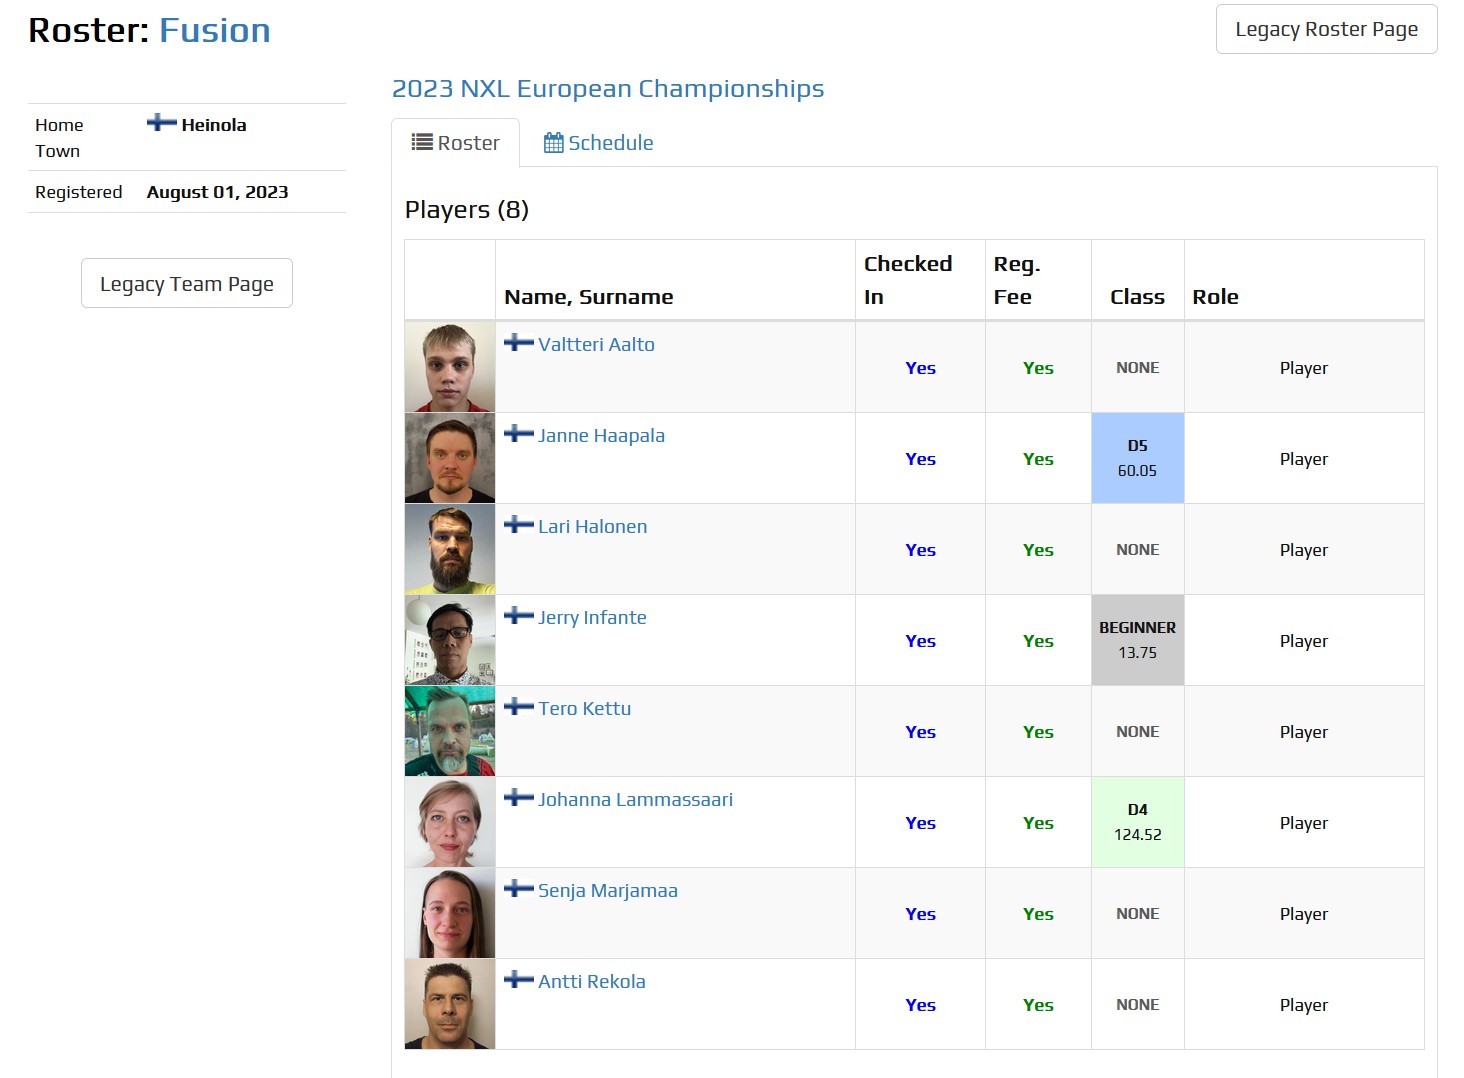
Task: Click the flag icon beside Tero Kettu
Action: point(519,706)
